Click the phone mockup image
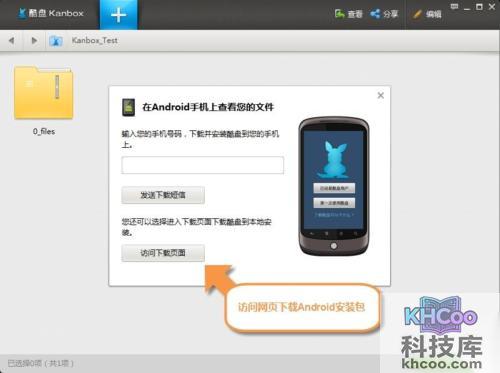 click(x=334, y=186)
